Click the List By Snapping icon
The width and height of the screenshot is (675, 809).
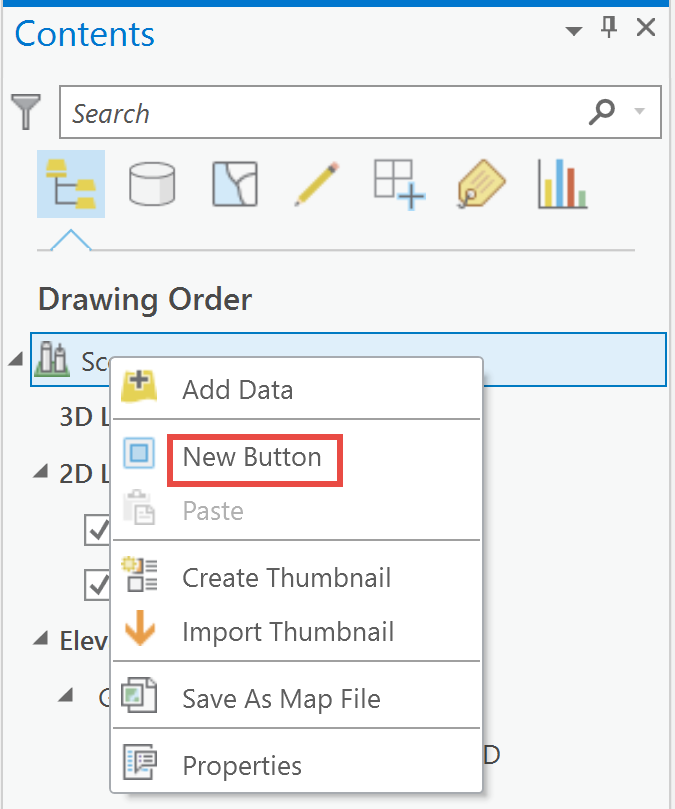pyautogui.click(x=398, y=184)
